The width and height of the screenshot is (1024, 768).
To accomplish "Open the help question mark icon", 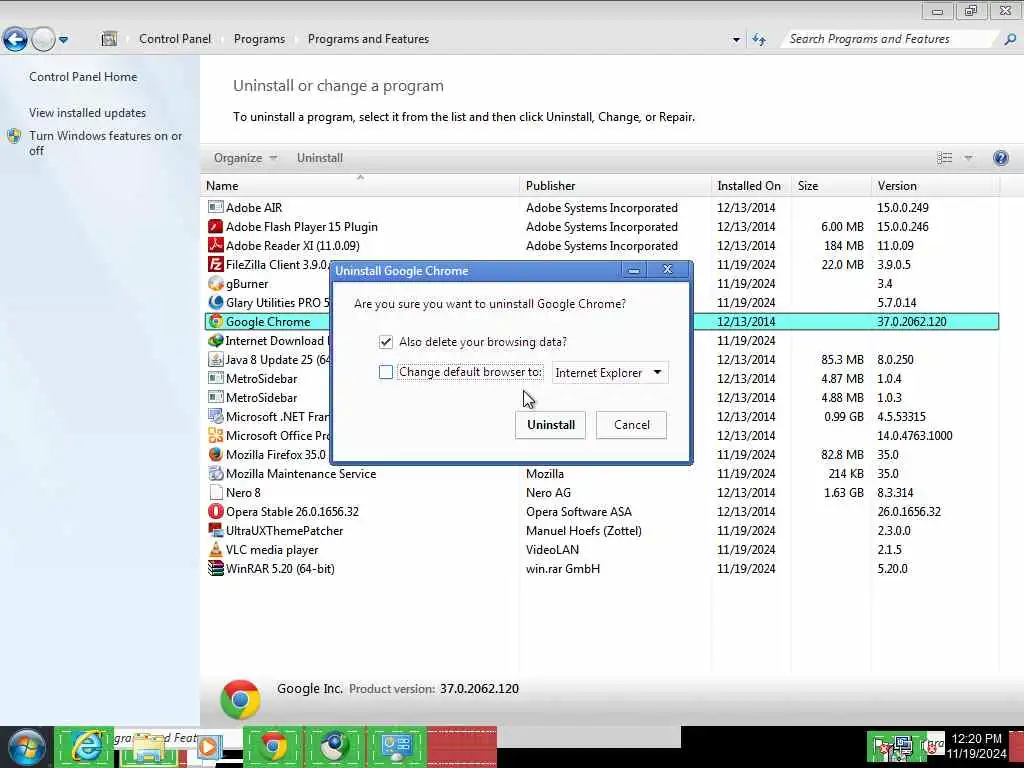I will pos(1000,158).
